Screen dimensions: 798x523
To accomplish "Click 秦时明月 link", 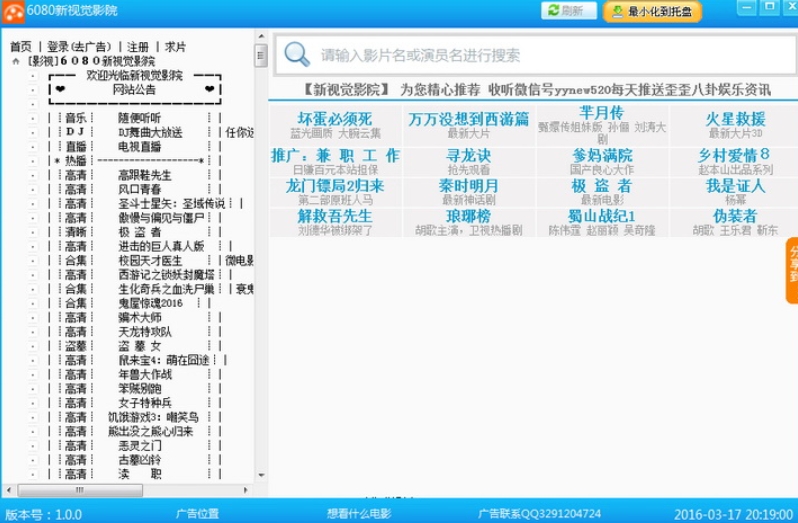I will (469, 186).
